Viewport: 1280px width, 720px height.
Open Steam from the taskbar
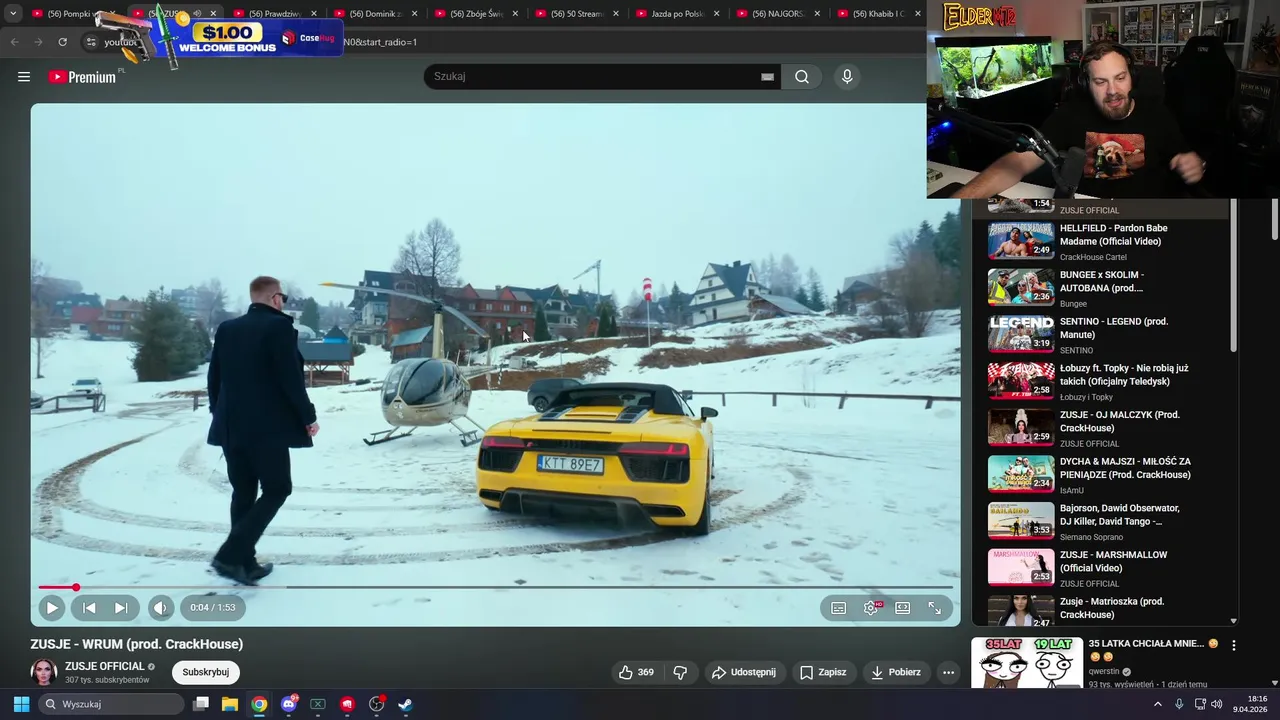(x=405, y=704)
